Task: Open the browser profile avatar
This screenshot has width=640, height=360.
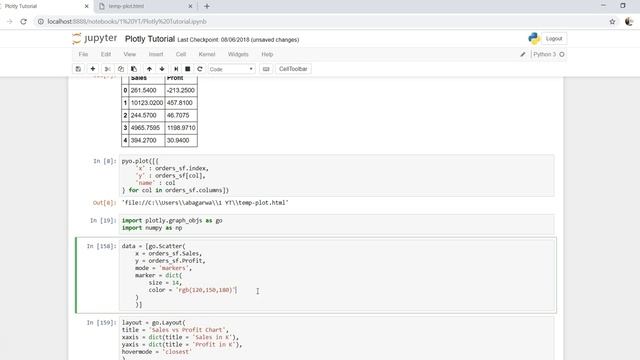Action: (629, 22)
